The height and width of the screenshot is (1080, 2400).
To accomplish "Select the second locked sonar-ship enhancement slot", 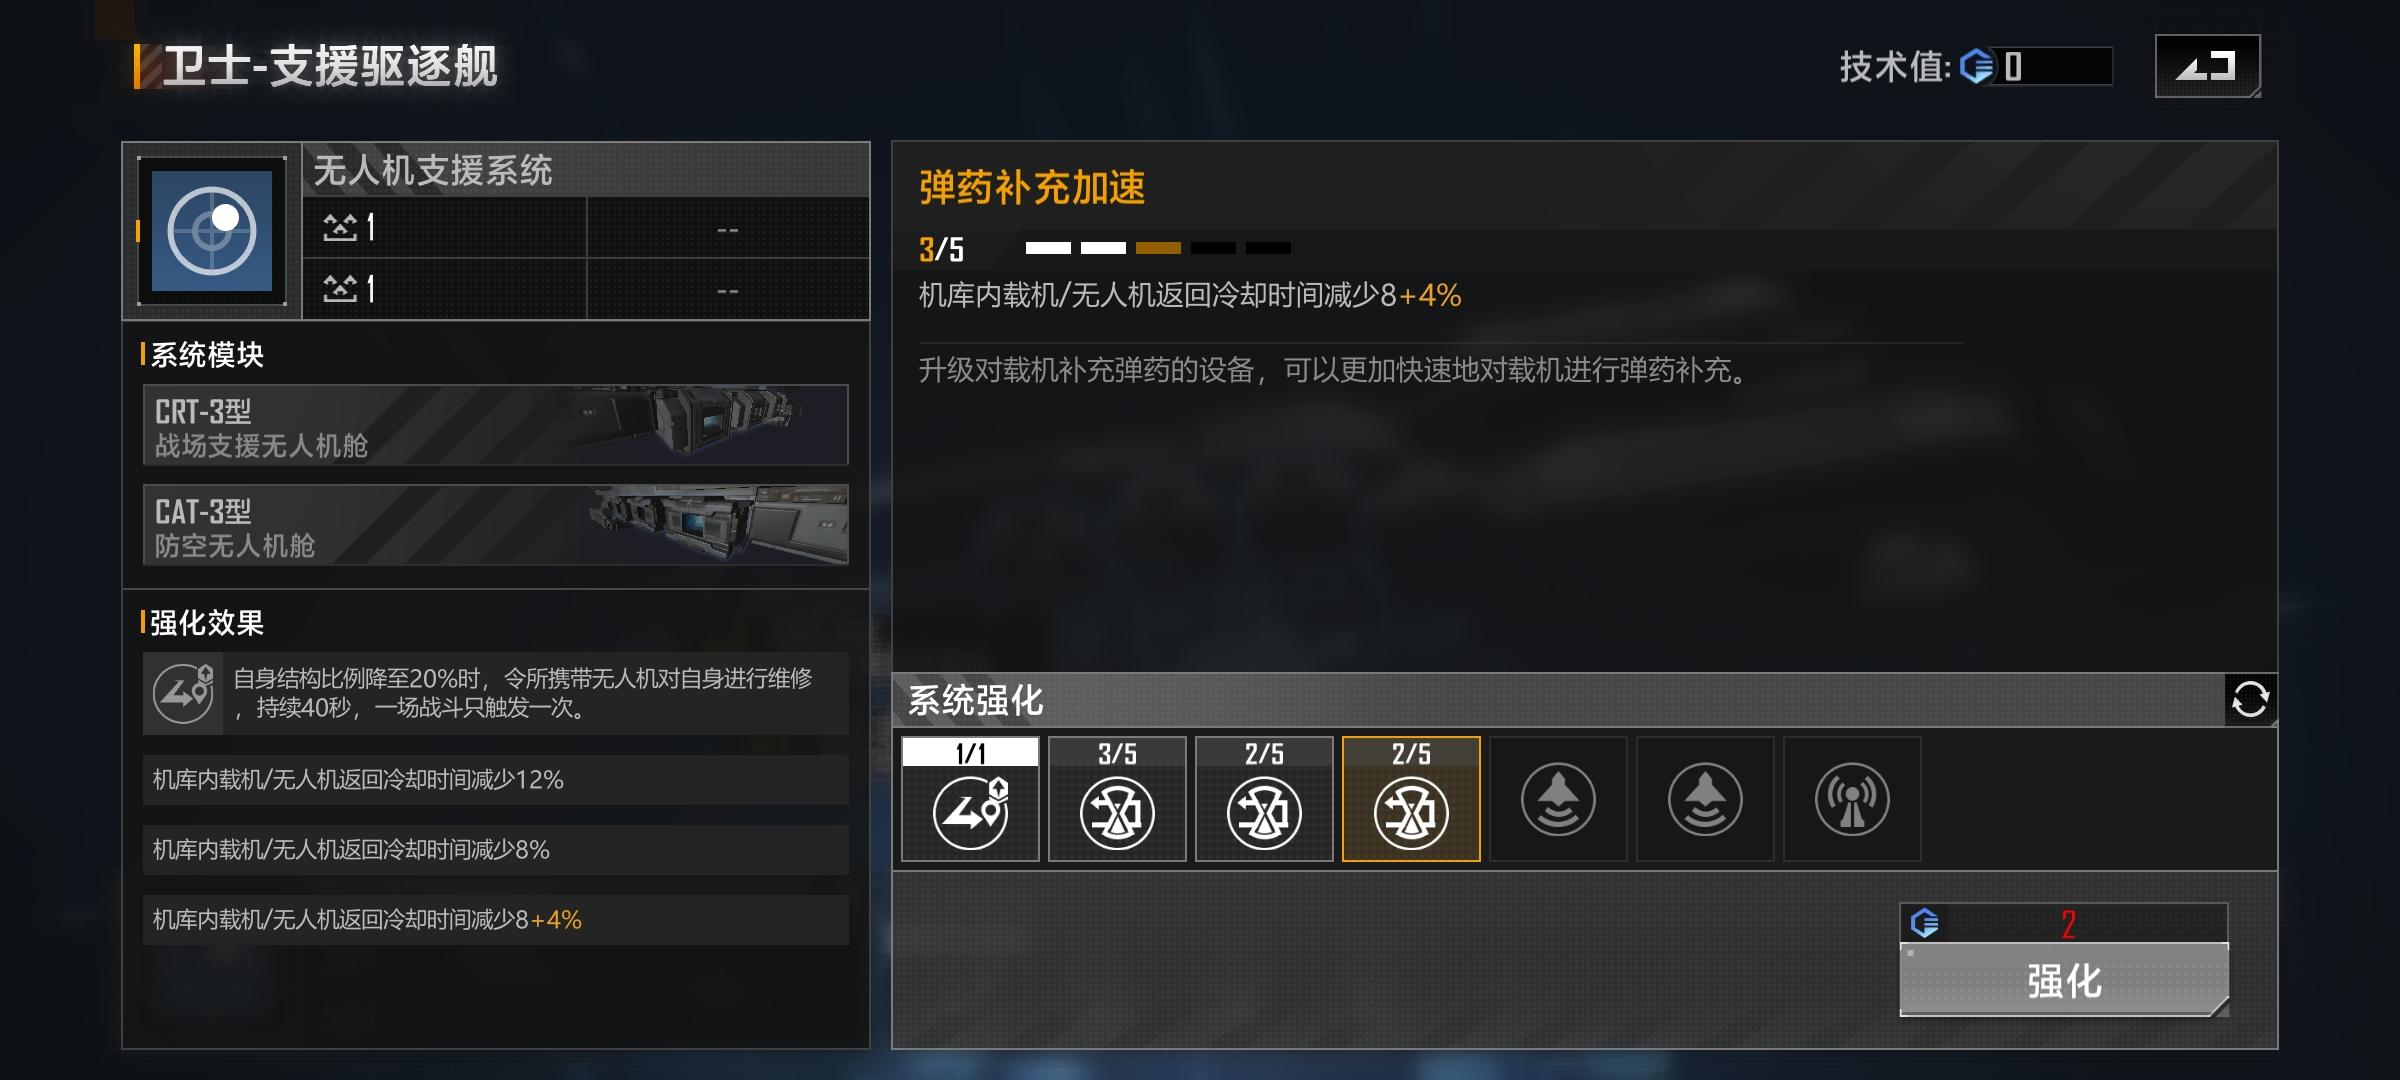I will tap(1705, 799).
